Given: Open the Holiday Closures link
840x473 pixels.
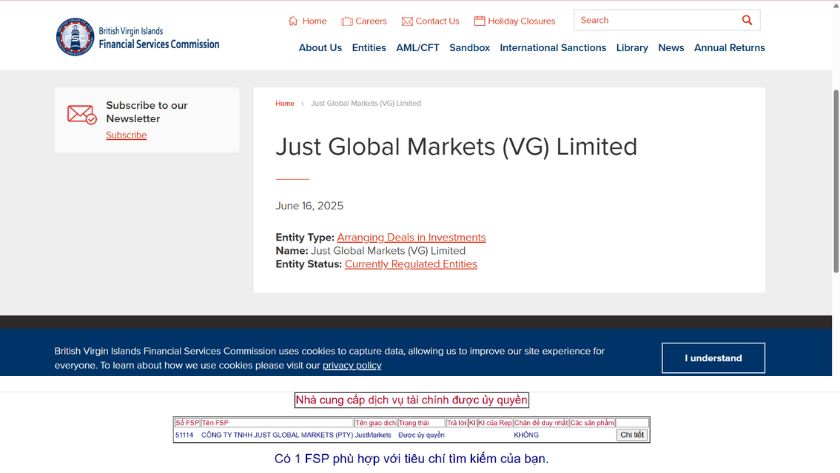Looking at the screenshot, I should click(x=521, y=21).
